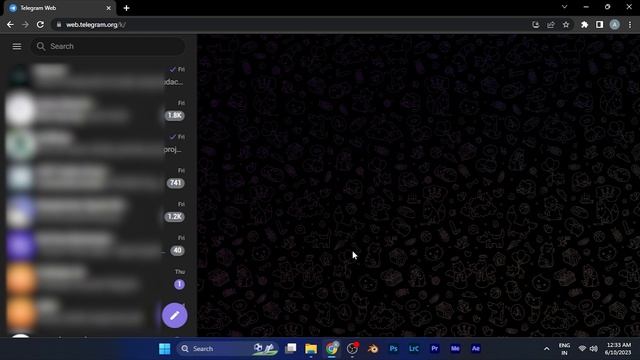
Task: Bookmark this page with the star icon
Action: (566, 25)
